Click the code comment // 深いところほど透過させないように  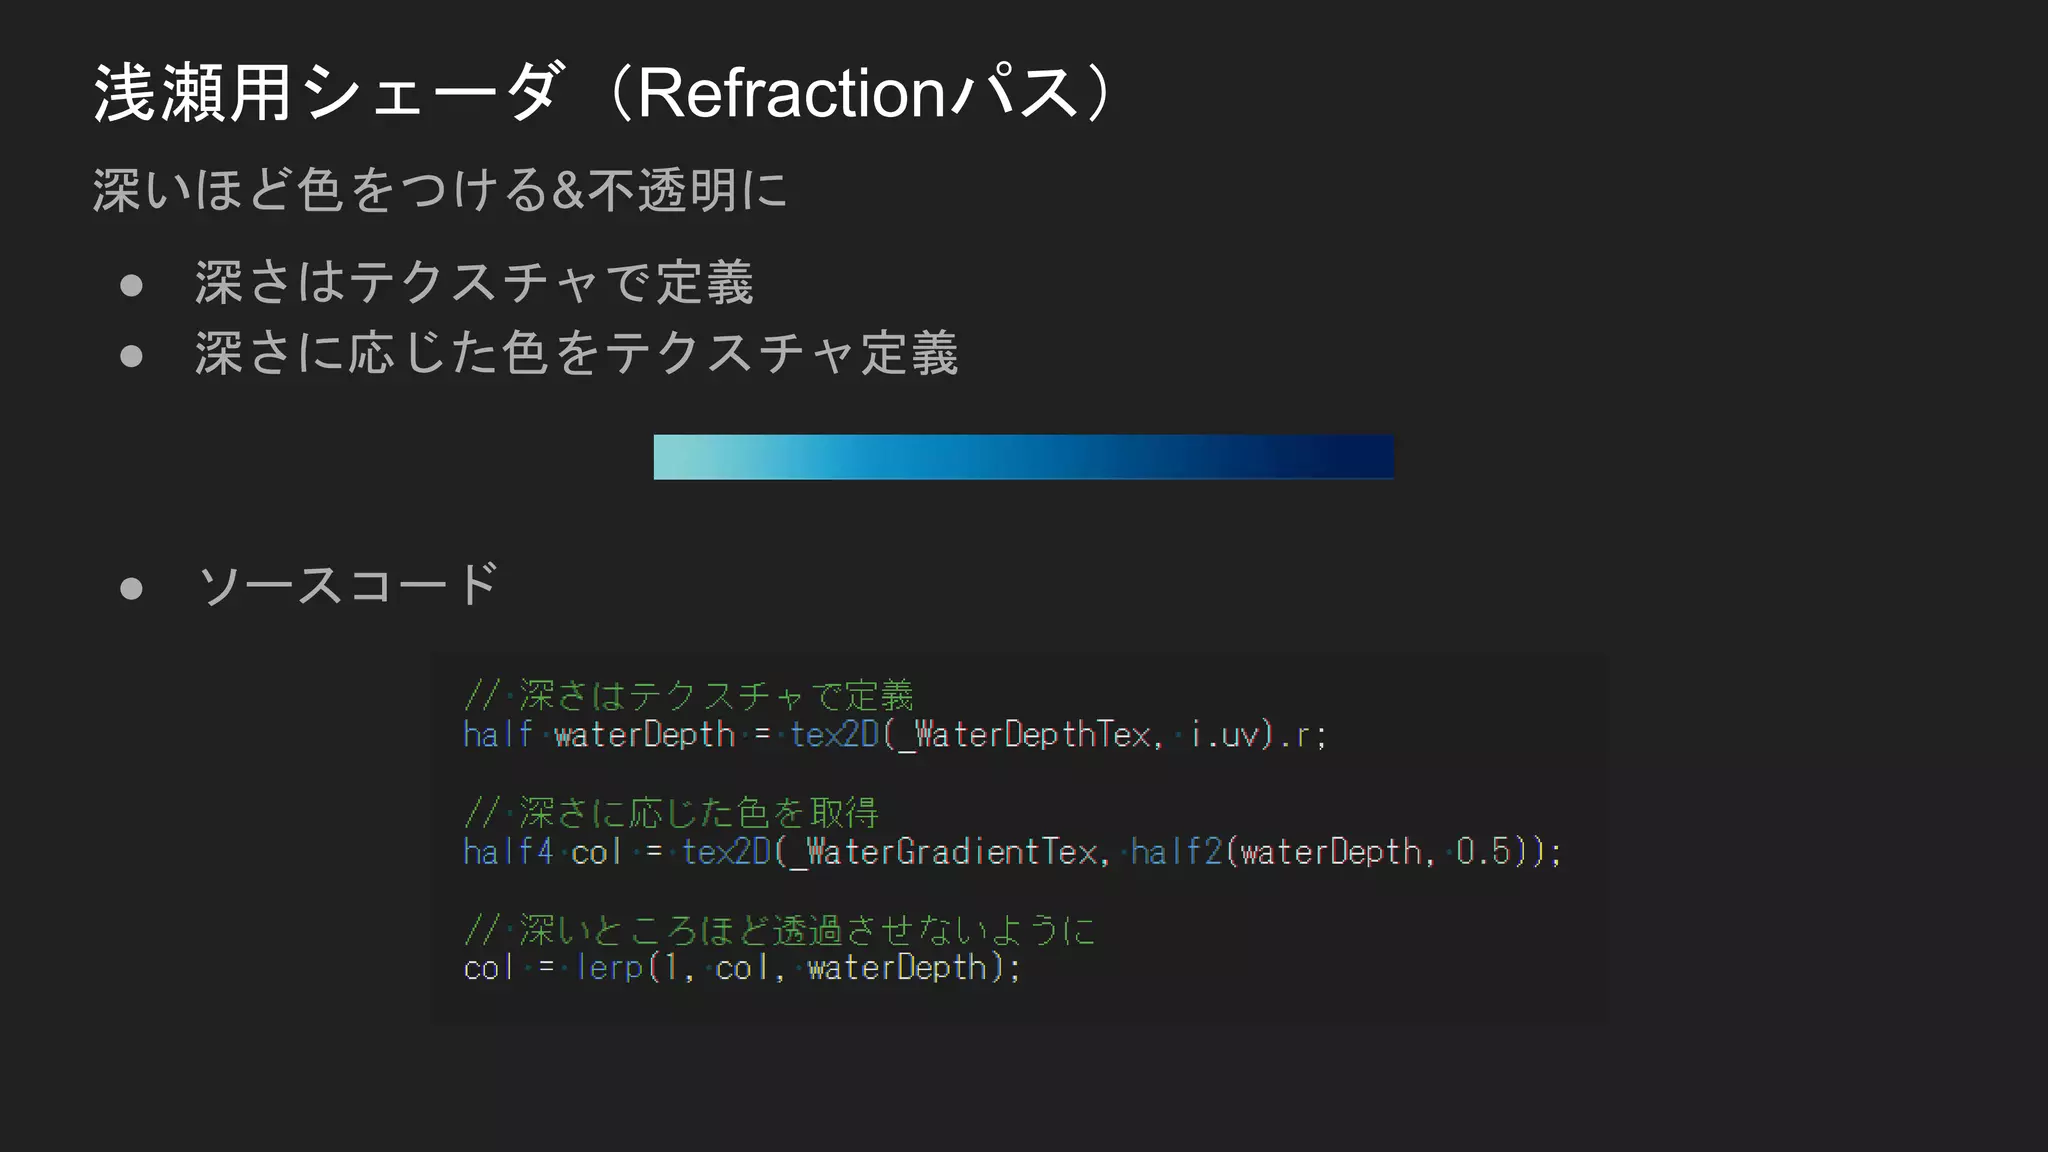coord(779,930)
